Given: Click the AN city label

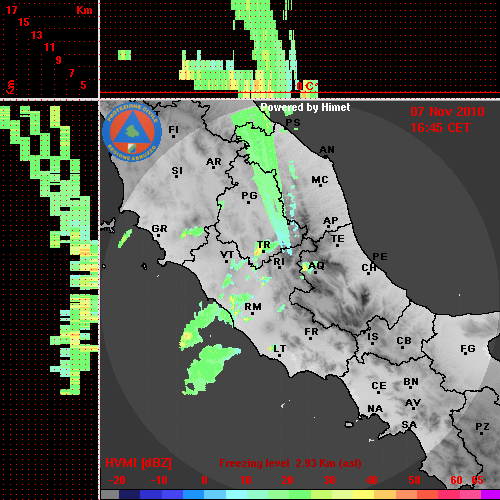Looking at the screenshot, I should point(327,150).
